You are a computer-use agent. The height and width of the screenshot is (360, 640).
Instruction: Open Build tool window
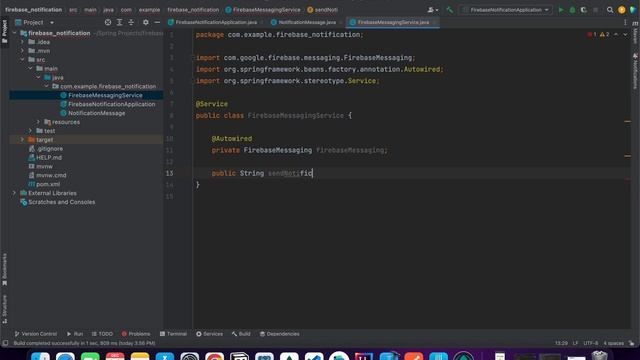tap(241, 334)
